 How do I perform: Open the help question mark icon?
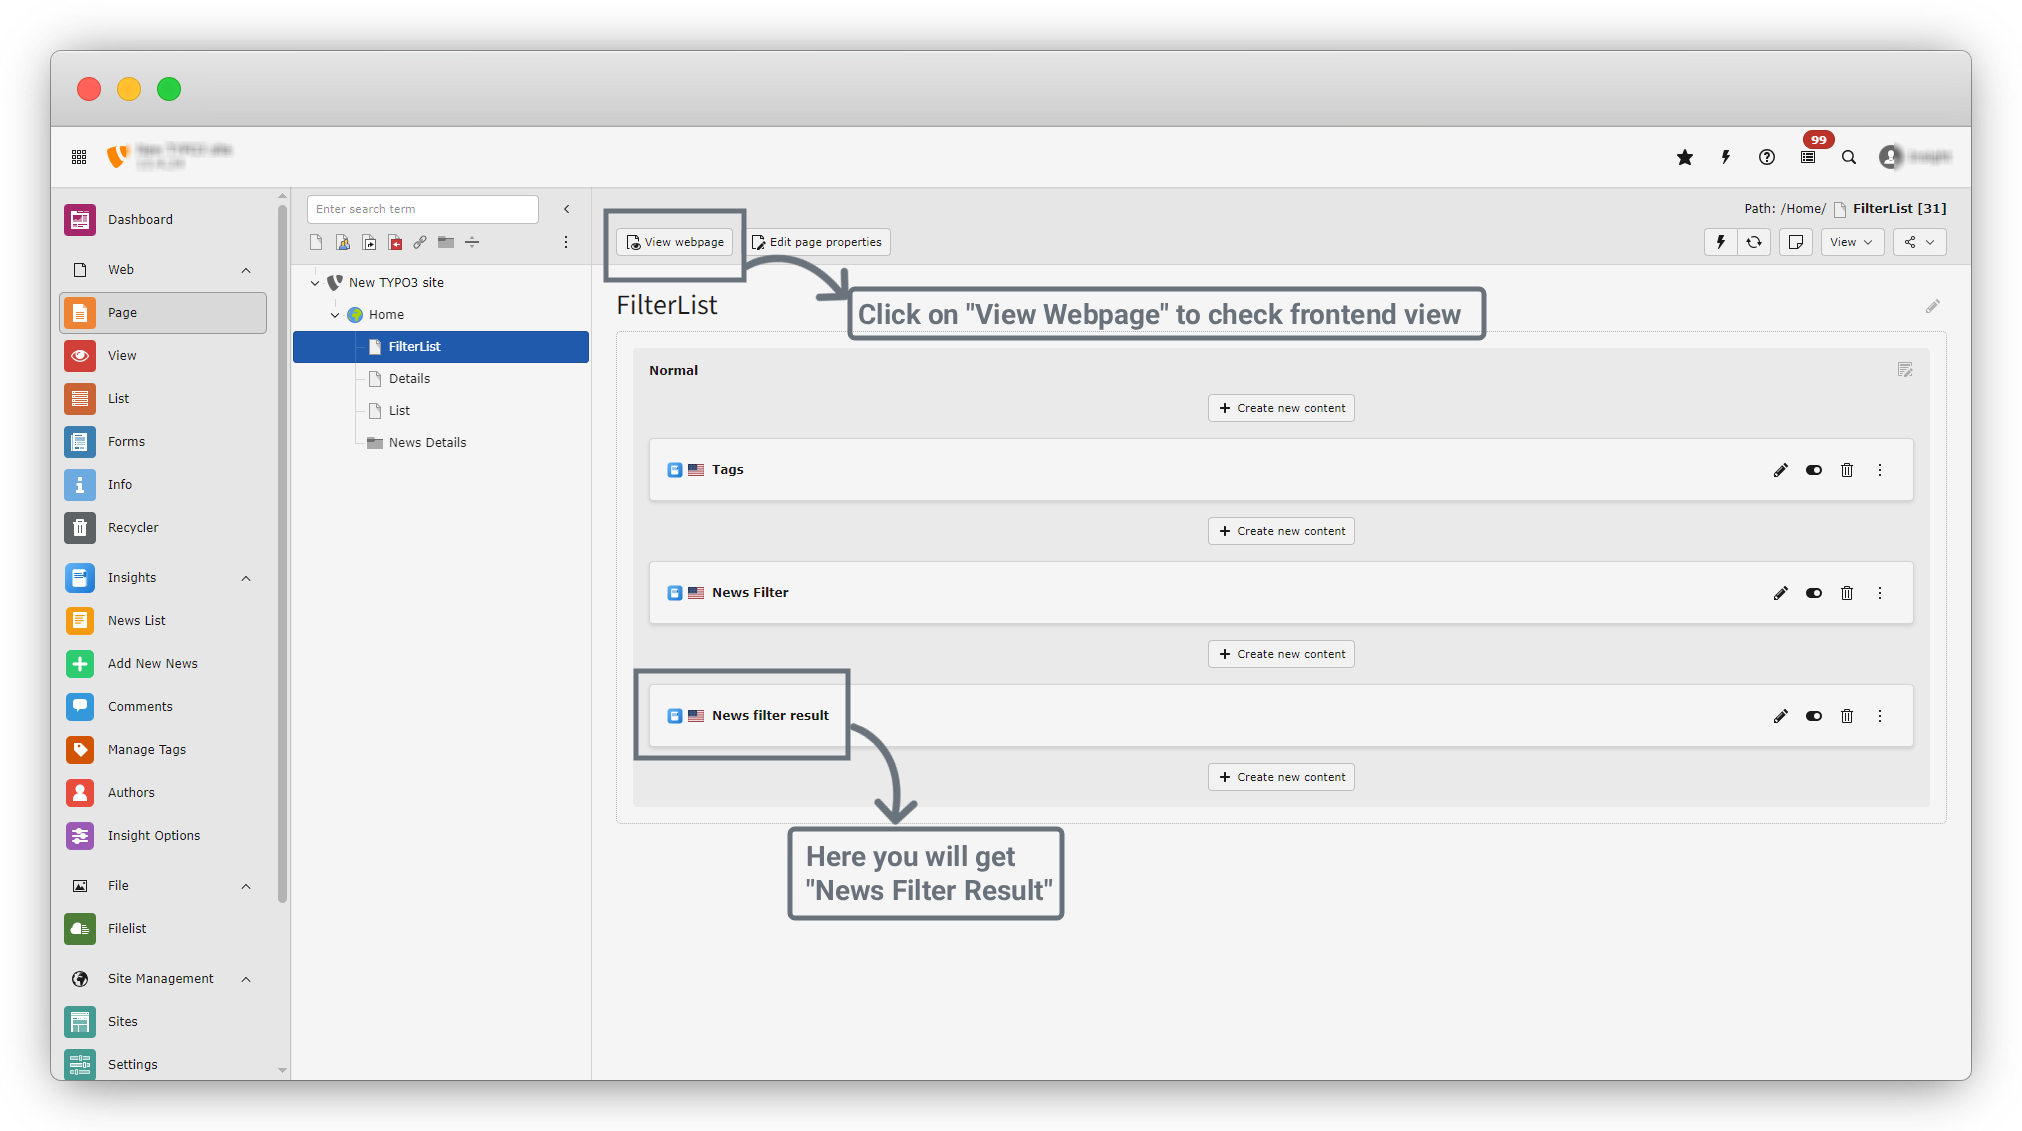point(1767,157)
